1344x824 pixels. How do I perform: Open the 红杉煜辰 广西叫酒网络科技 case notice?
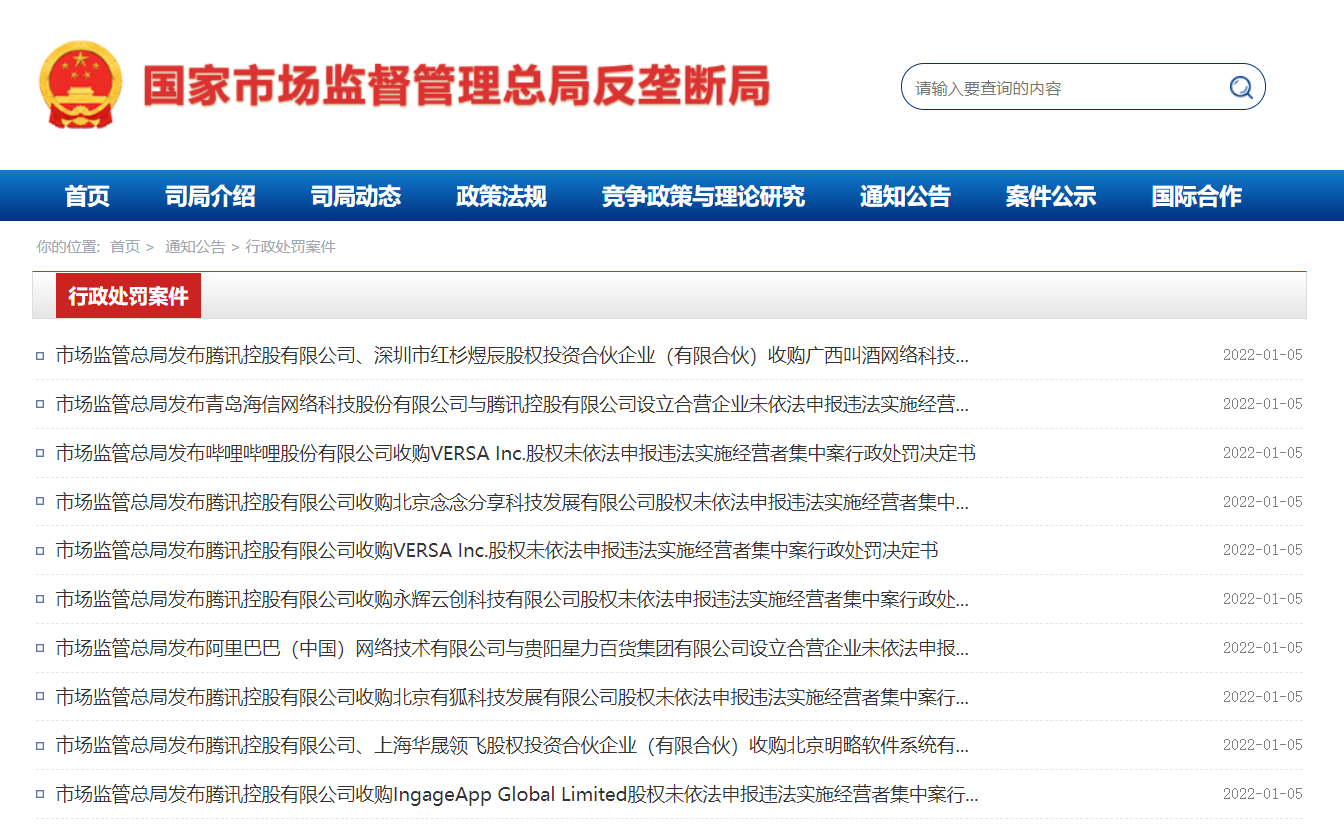tap(512, 355)
